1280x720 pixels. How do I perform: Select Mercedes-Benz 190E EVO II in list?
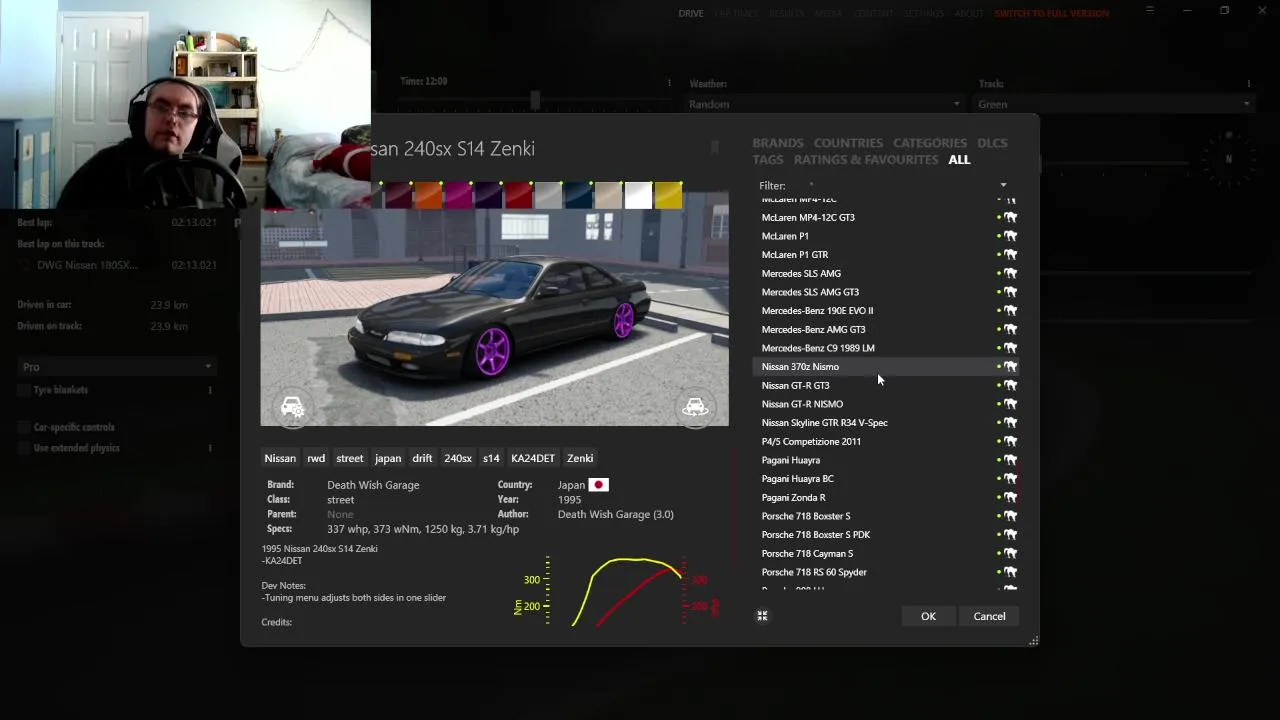coord(886,311)
